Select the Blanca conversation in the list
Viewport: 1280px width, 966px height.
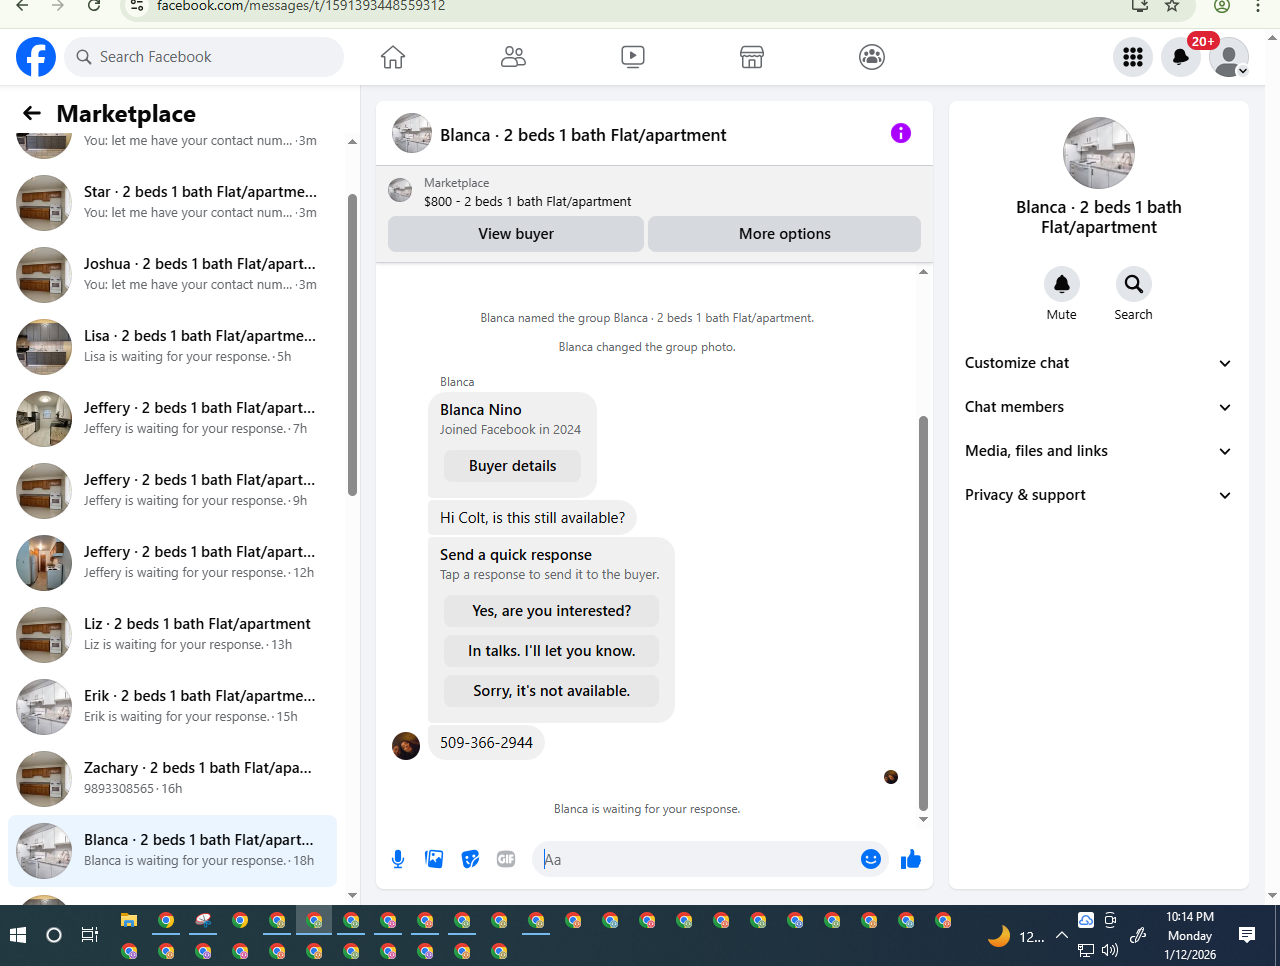click(x=172, y=850)
